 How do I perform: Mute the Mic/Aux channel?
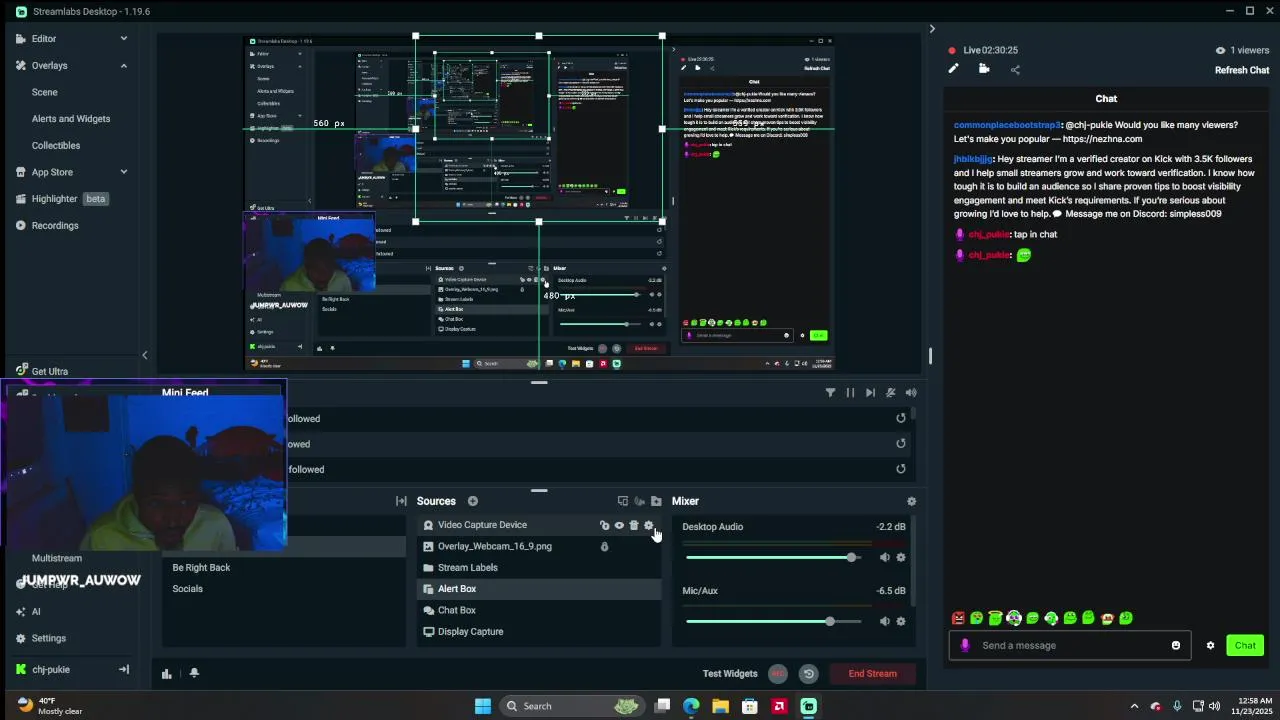pyautogui.click(x=884, y=621)
